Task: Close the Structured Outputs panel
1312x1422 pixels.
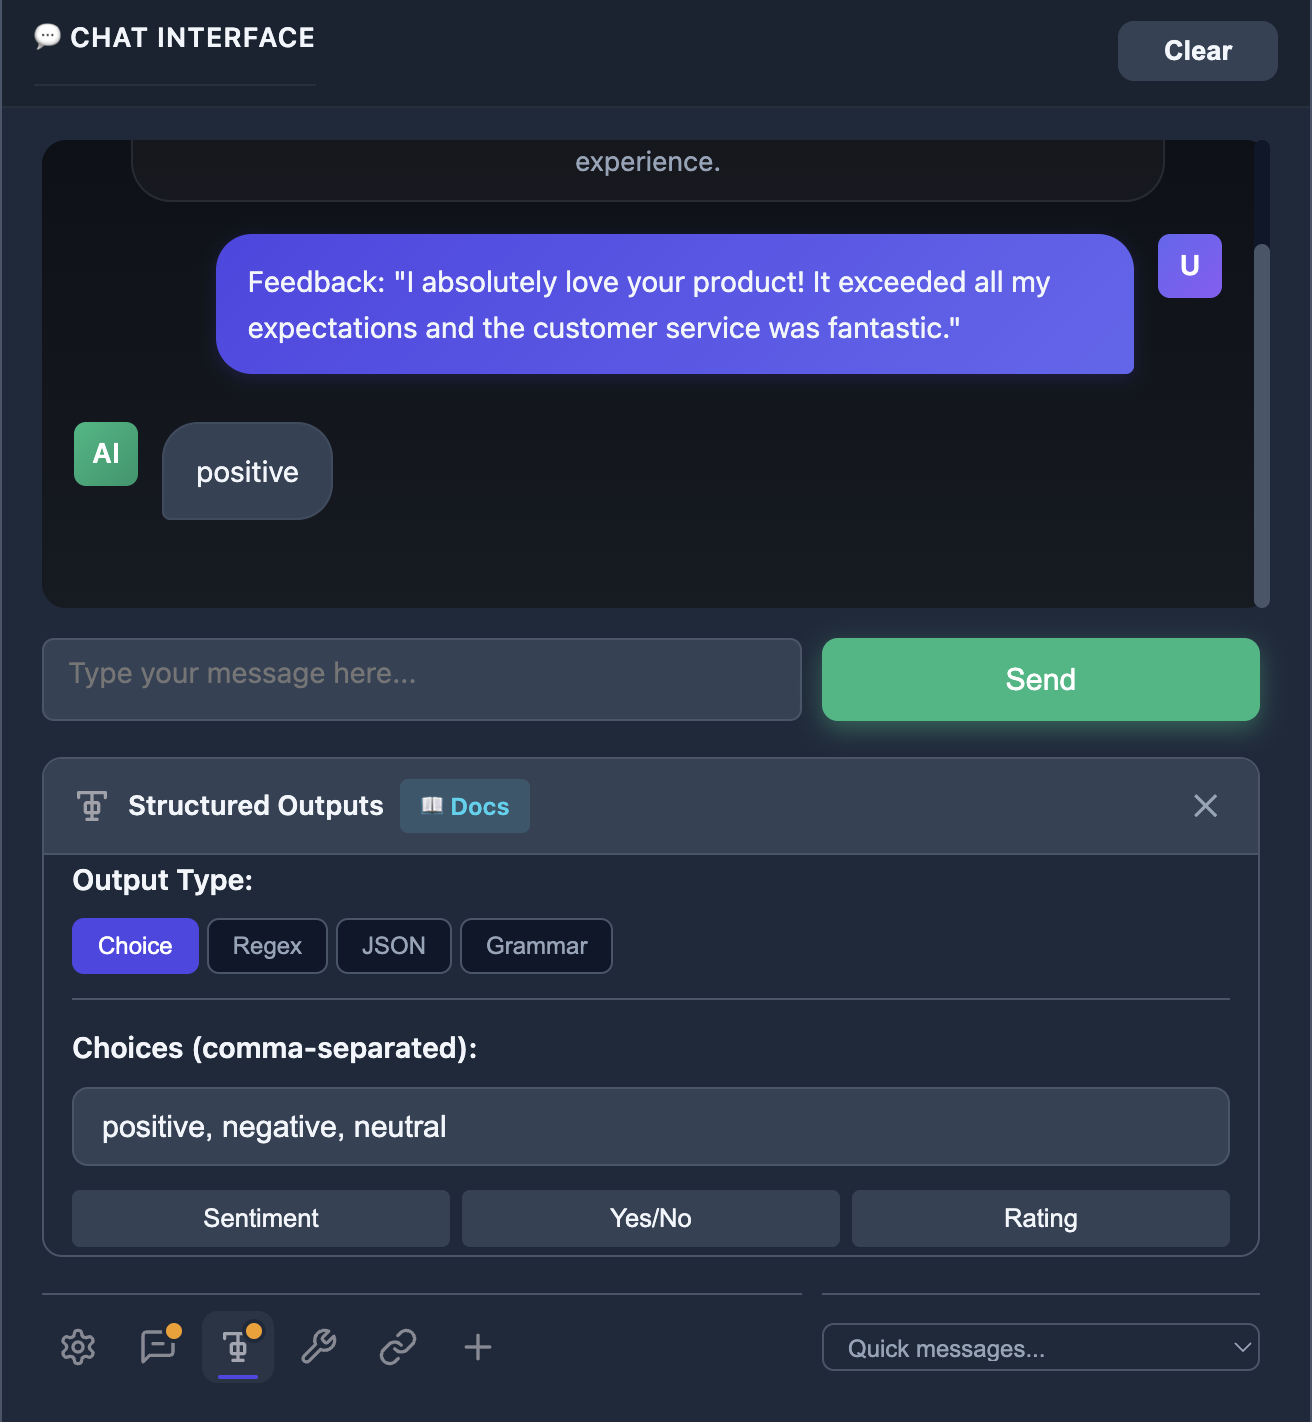Action: 1205,806
